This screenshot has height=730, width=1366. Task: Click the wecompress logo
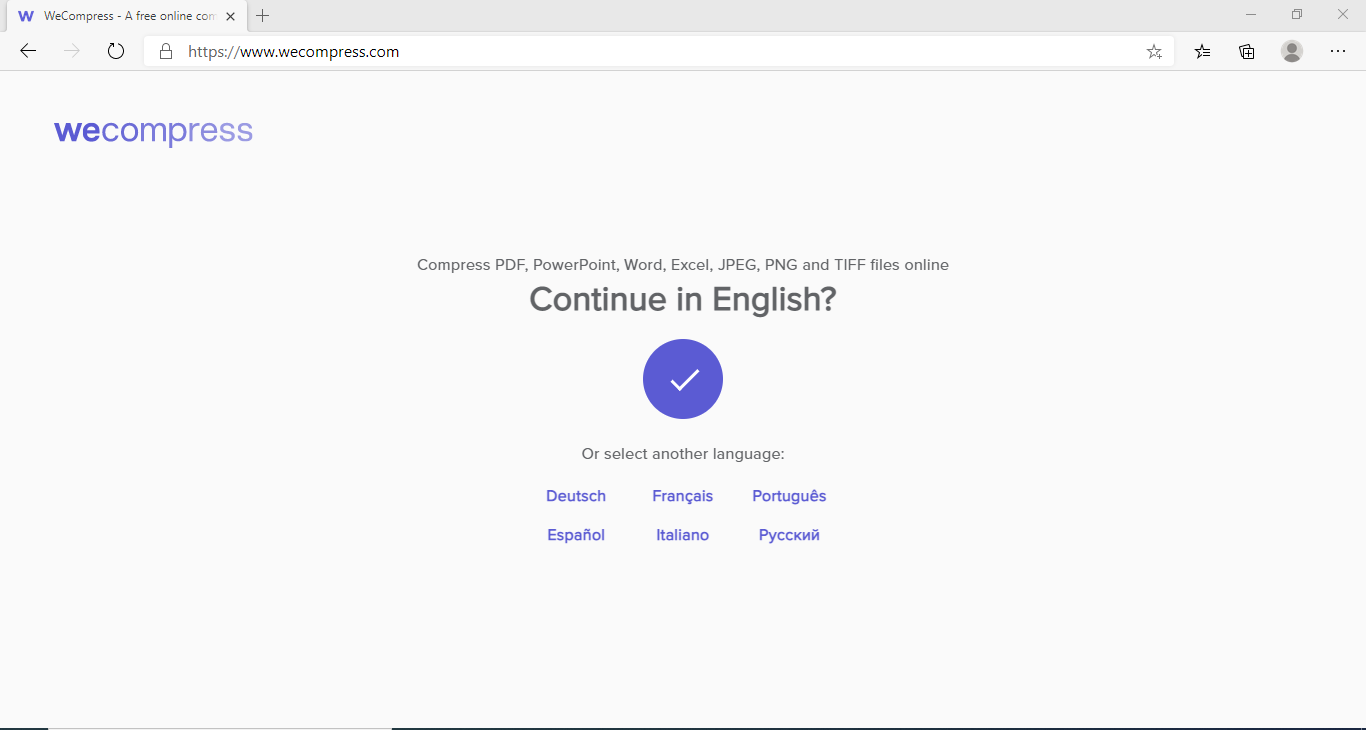153,132
